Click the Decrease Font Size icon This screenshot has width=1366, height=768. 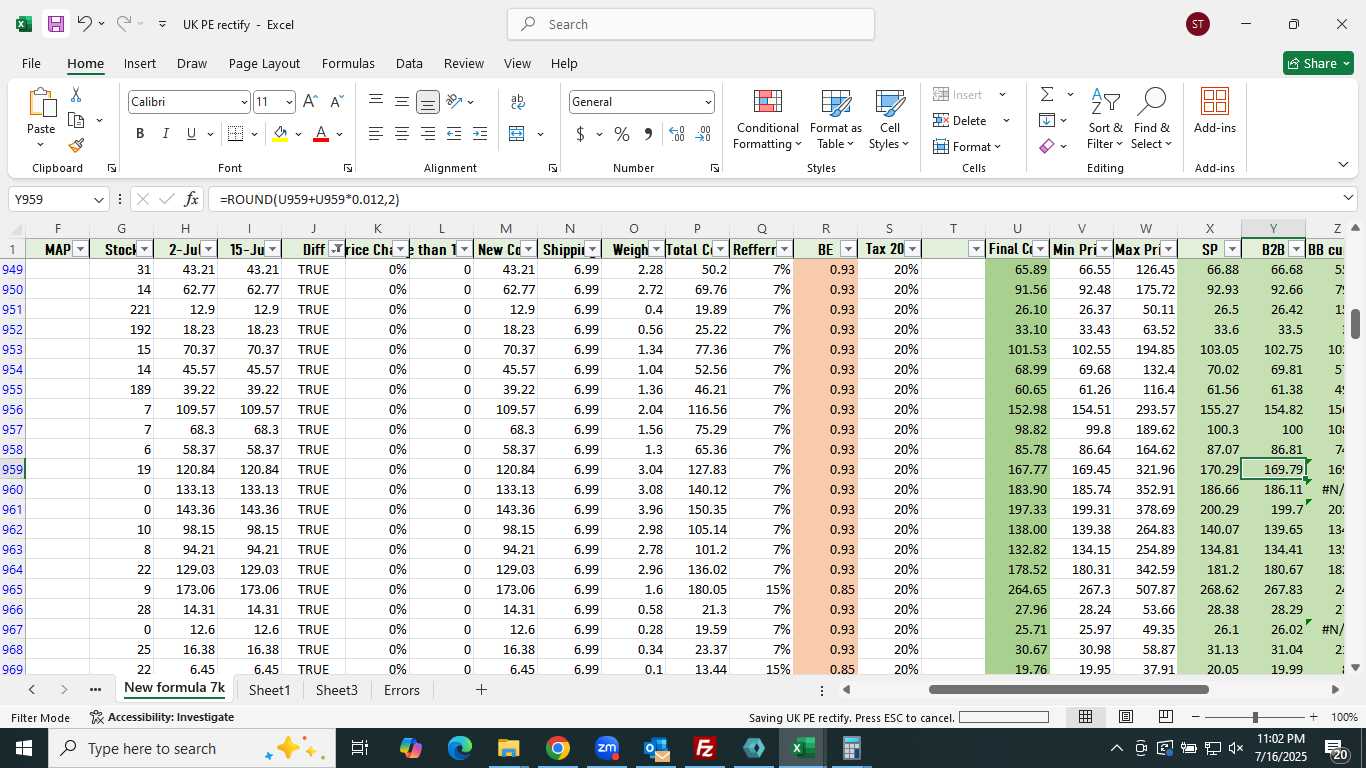(x=336, y=101)
